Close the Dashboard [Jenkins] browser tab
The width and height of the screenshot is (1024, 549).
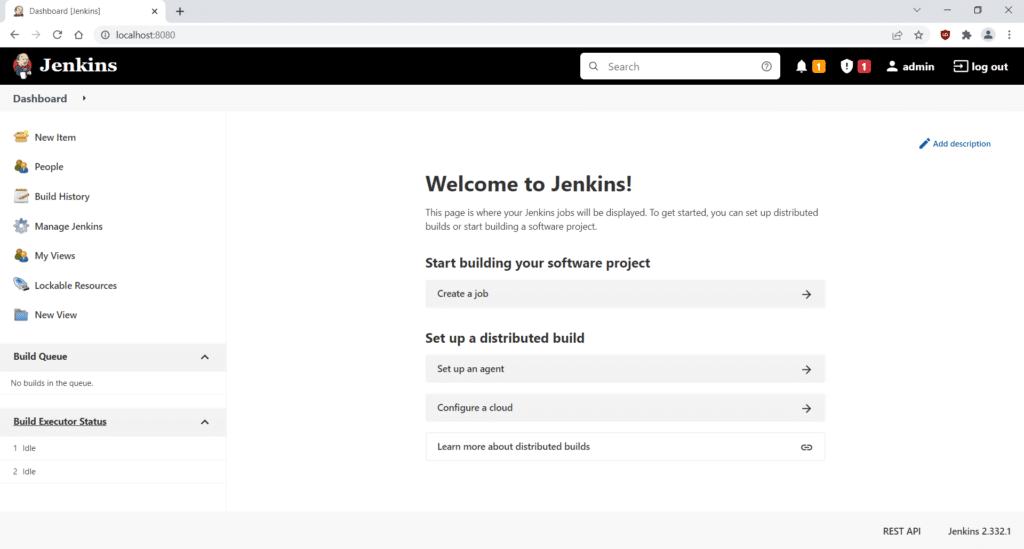155,11
